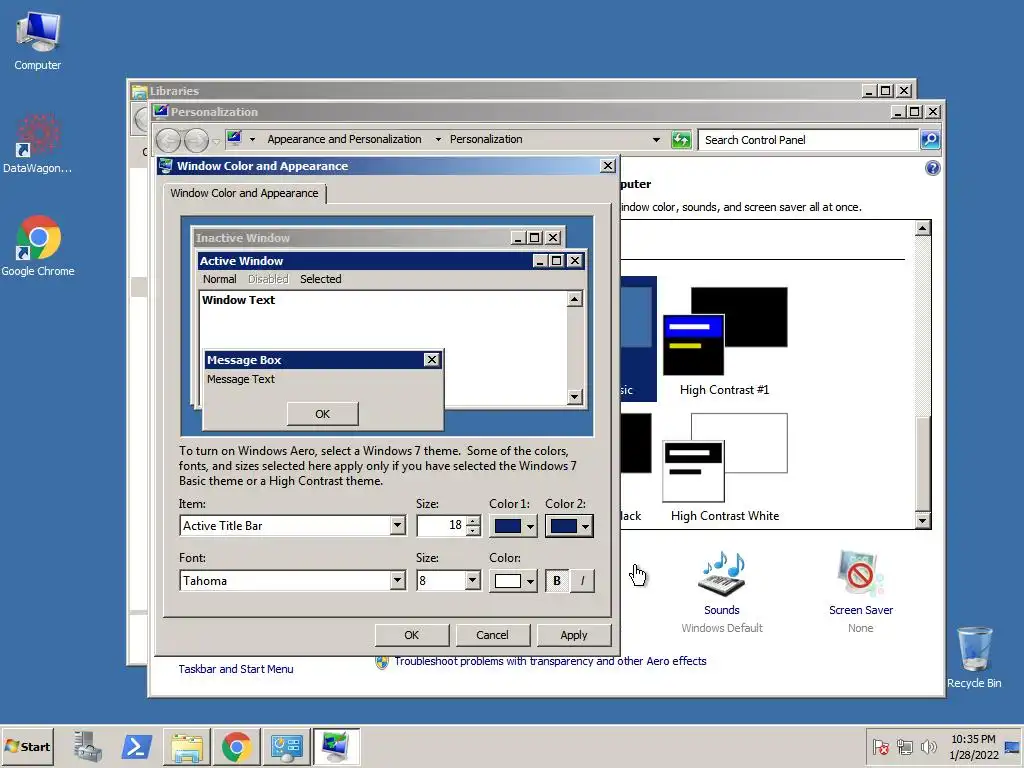The width and height of the screenshot is (1024, 768).
Task: Click the white font Color swatch
Action: pyautogui.click(x=507, y=581)
